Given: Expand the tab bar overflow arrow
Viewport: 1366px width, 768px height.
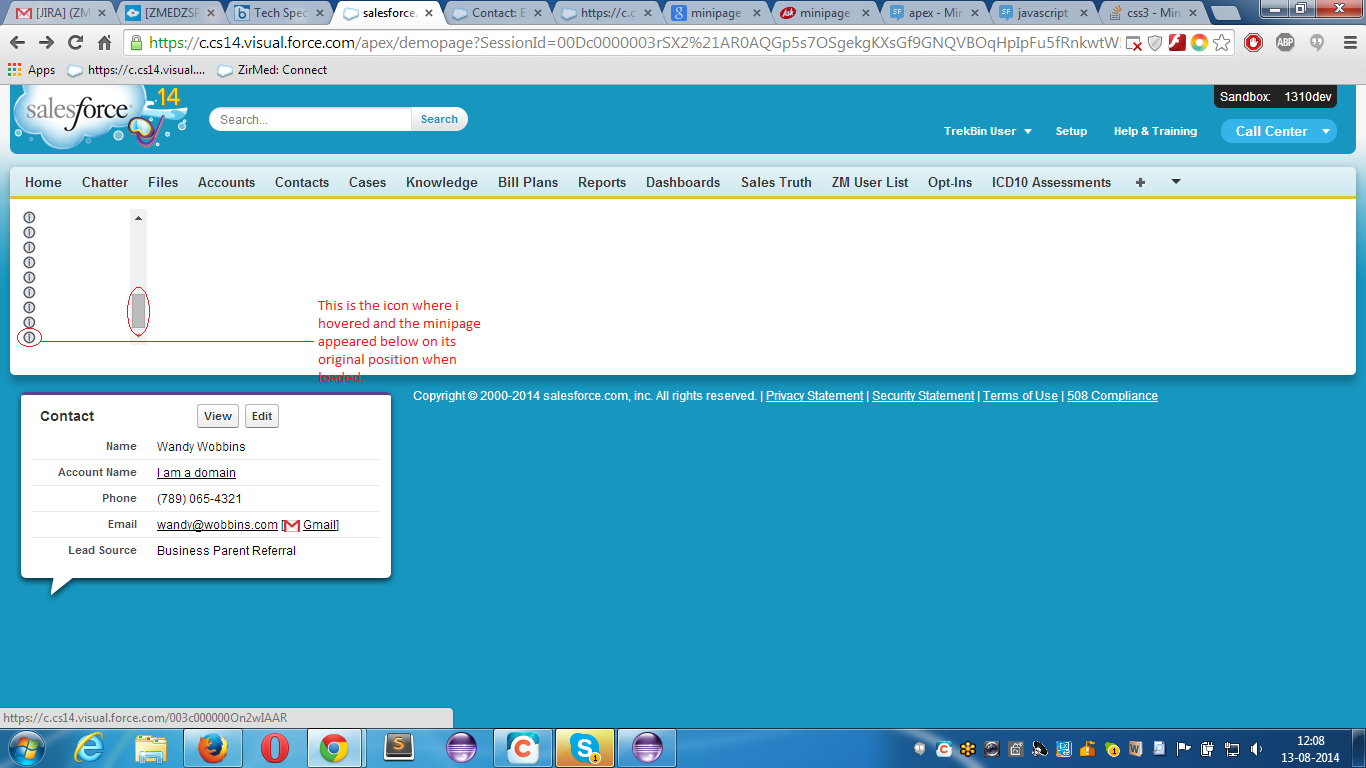Looking at the screenshot, I should [x=1176, y=181].
